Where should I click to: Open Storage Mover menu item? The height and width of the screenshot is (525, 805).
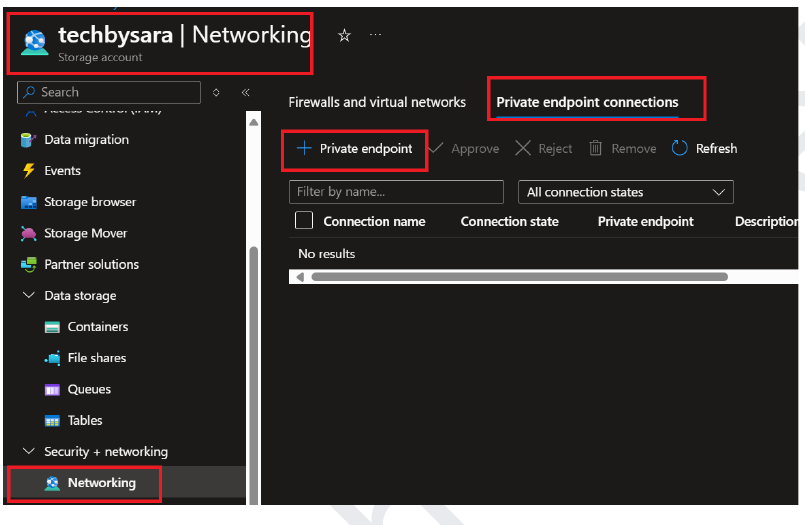(x=86, y=234)
